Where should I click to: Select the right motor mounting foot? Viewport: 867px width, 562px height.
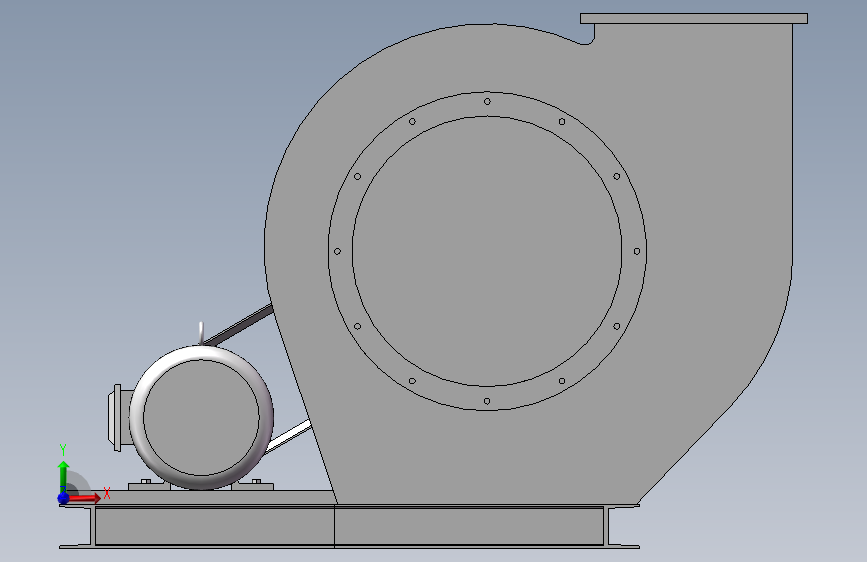point(253,486)
